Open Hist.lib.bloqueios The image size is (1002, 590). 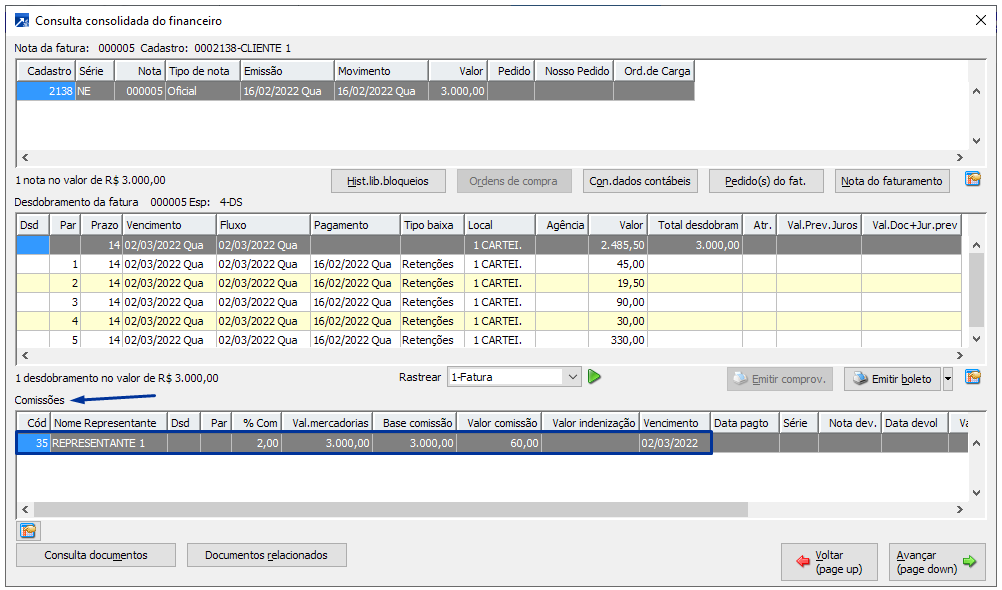(x=387, y=181)
